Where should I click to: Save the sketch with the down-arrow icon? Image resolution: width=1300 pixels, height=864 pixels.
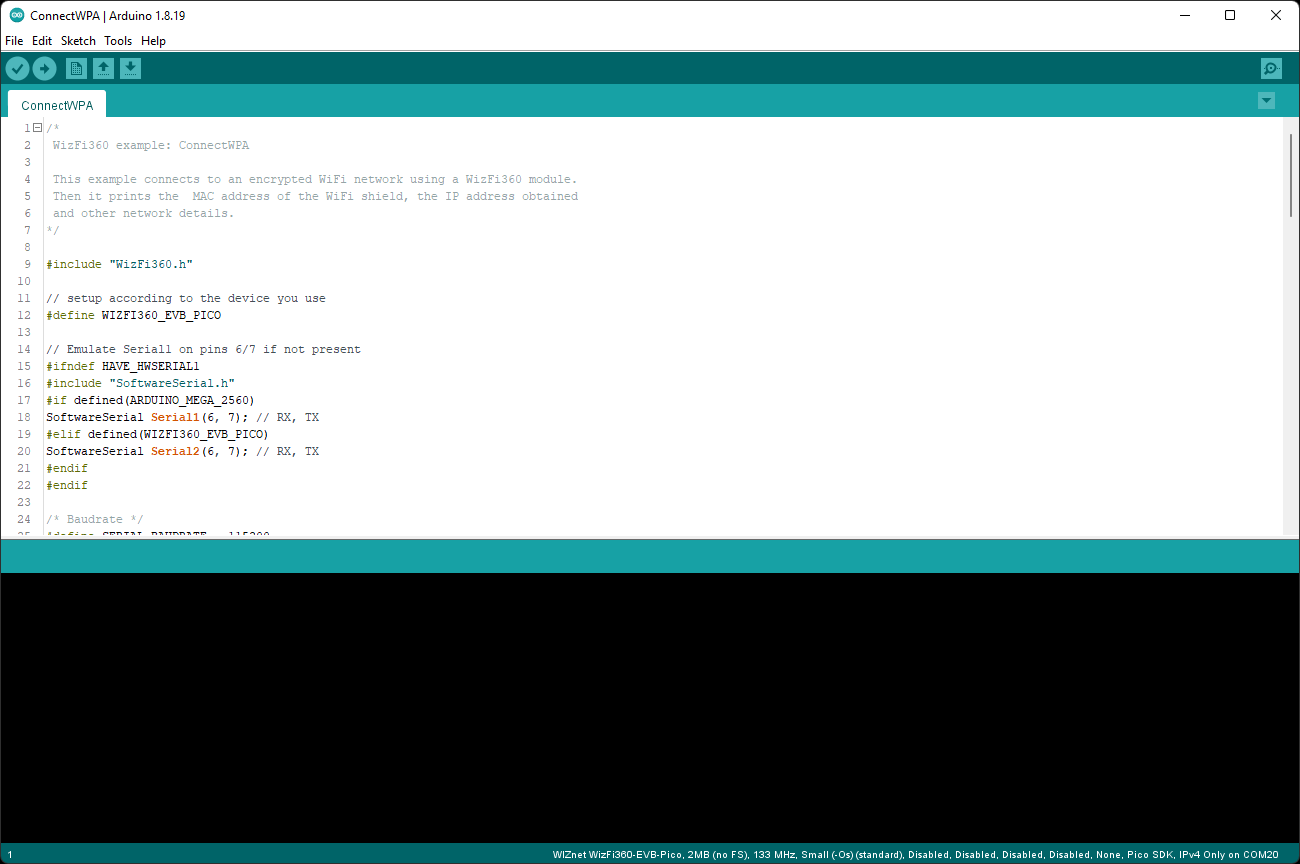pos(130,68)
